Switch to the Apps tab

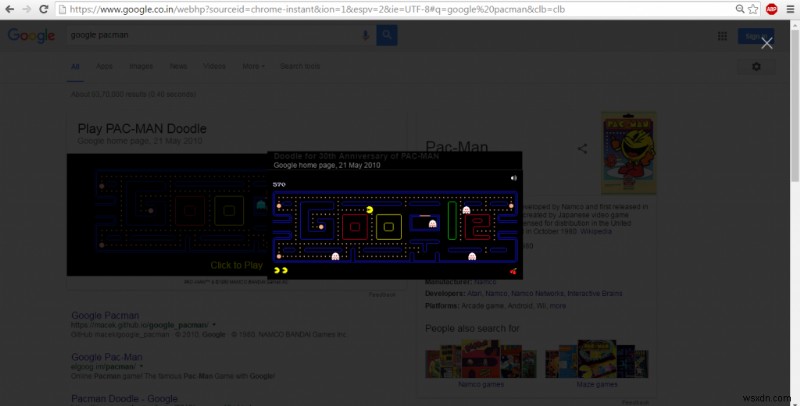pos(104,66)
